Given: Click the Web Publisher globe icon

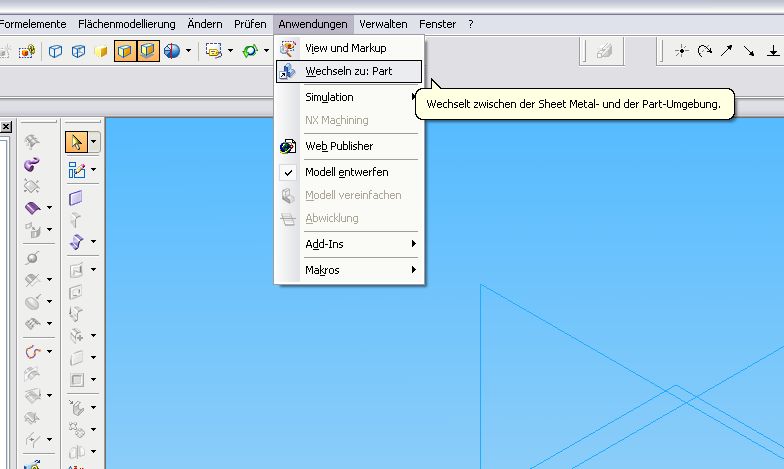Looking at the screenshot, I should pos(288,146).
